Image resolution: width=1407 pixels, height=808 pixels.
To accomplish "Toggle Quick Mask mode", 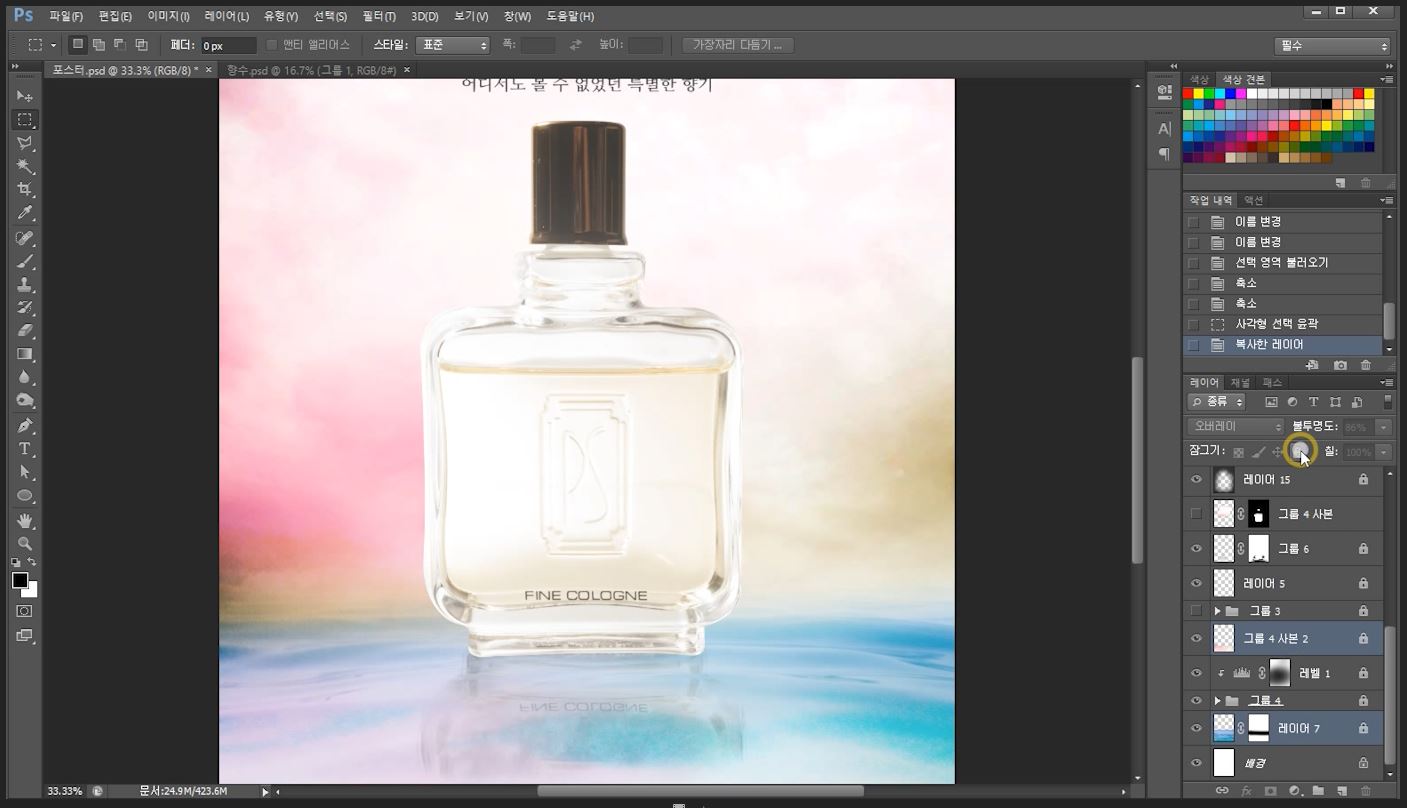I will pyautogui.click(x=25, y=611).
